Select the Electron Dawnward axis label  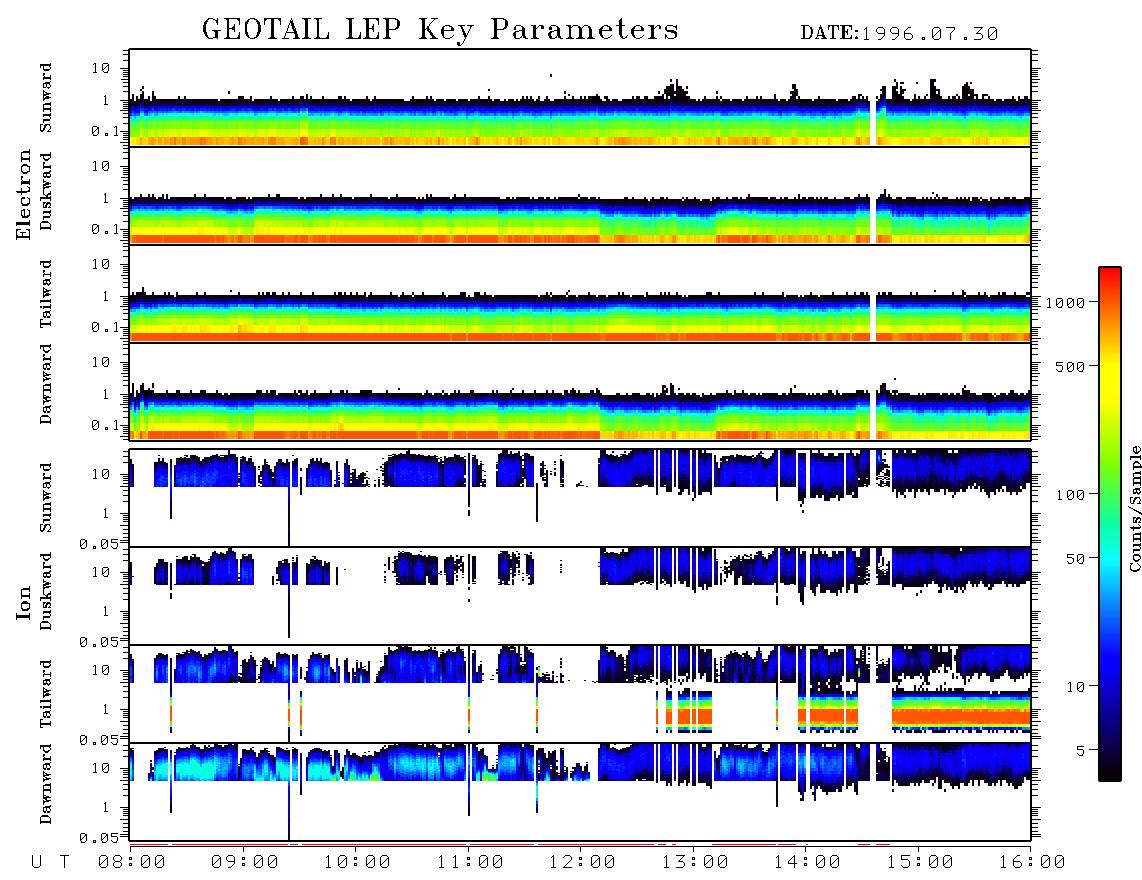(46, 384)
